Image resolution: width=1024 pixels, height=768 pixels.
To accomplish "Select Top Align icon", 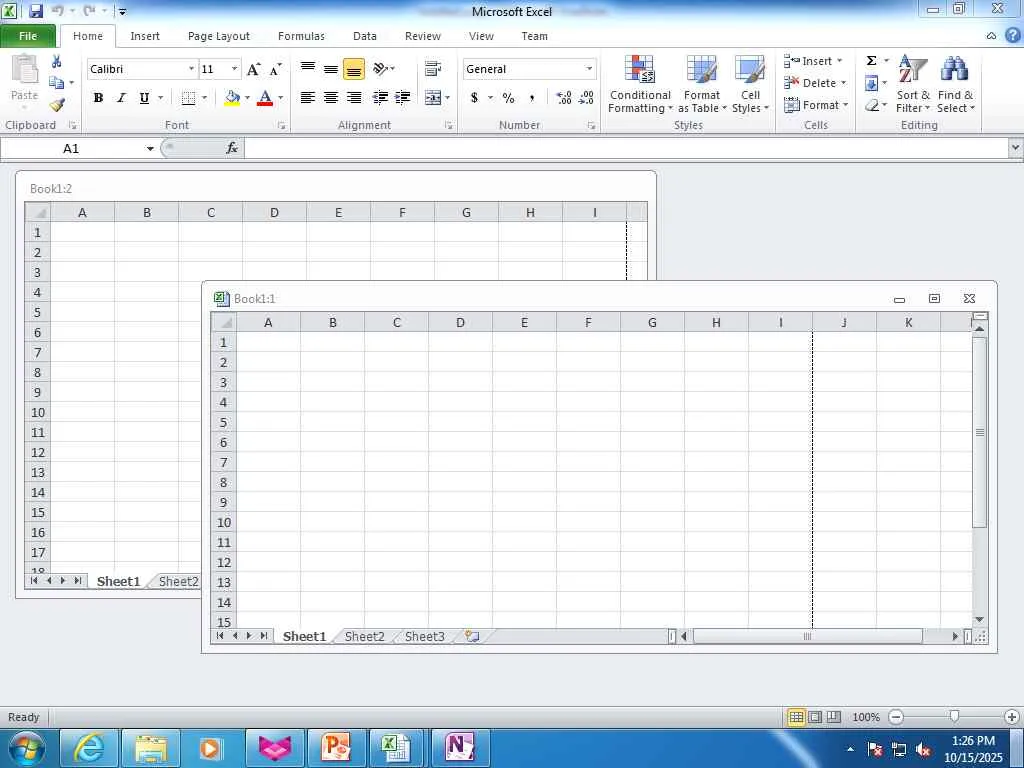I will pyautogui.click(x=308, y=69).
